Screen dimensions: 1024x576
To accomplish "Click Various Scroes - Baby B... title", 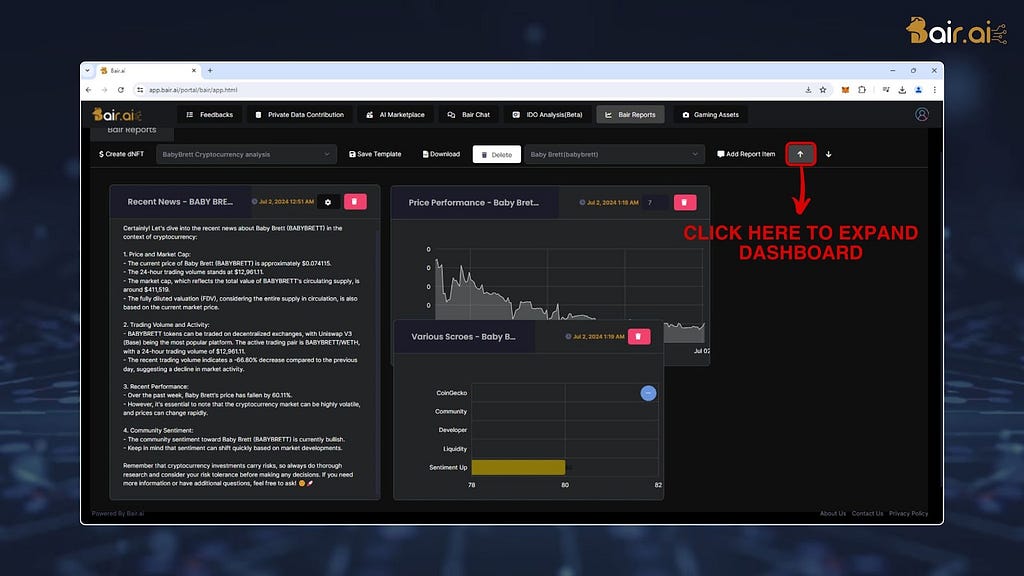I will 463,336.
